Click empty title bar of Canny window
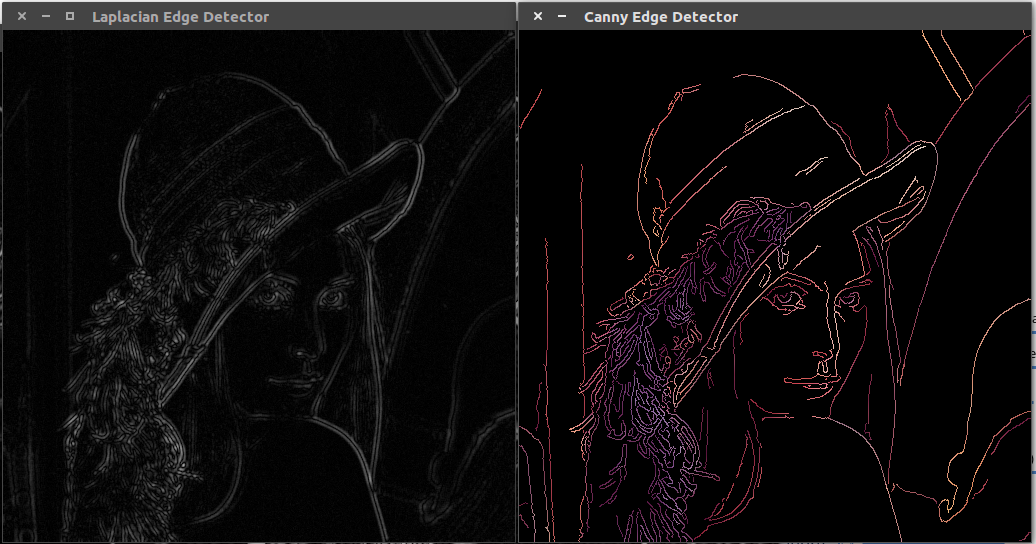This screenshot has width=1036, height=544. (880, 17)
